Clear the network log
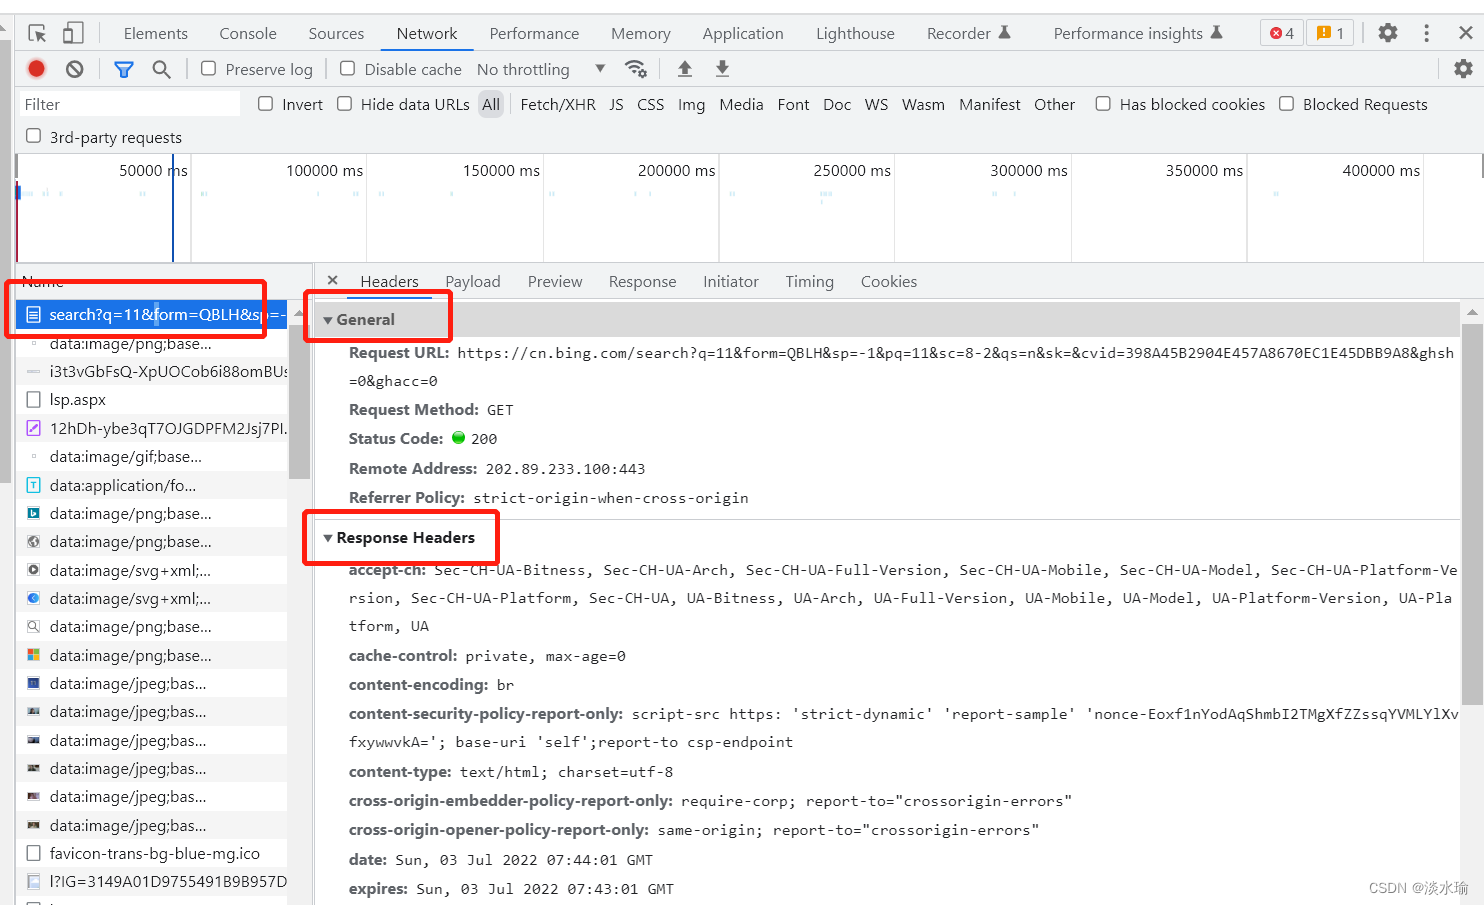This screenshot has width=1484, height=905. point(75,69)
